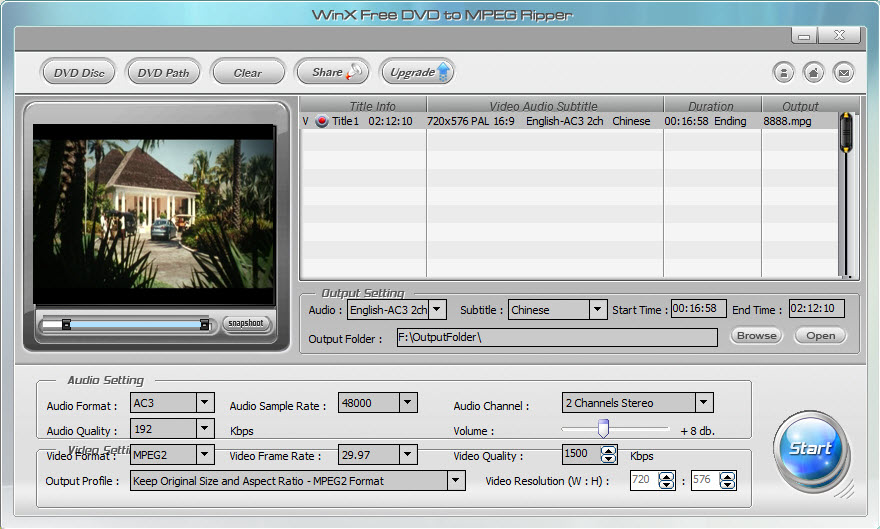Click the Video Quality 1500 value field
This screenshot has width=880, height=529.
pyautogui.click(x=581, y=454)
